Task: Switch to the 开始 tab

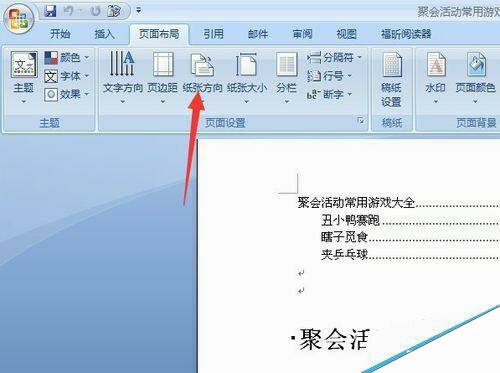Action: [x=60, y=34]
